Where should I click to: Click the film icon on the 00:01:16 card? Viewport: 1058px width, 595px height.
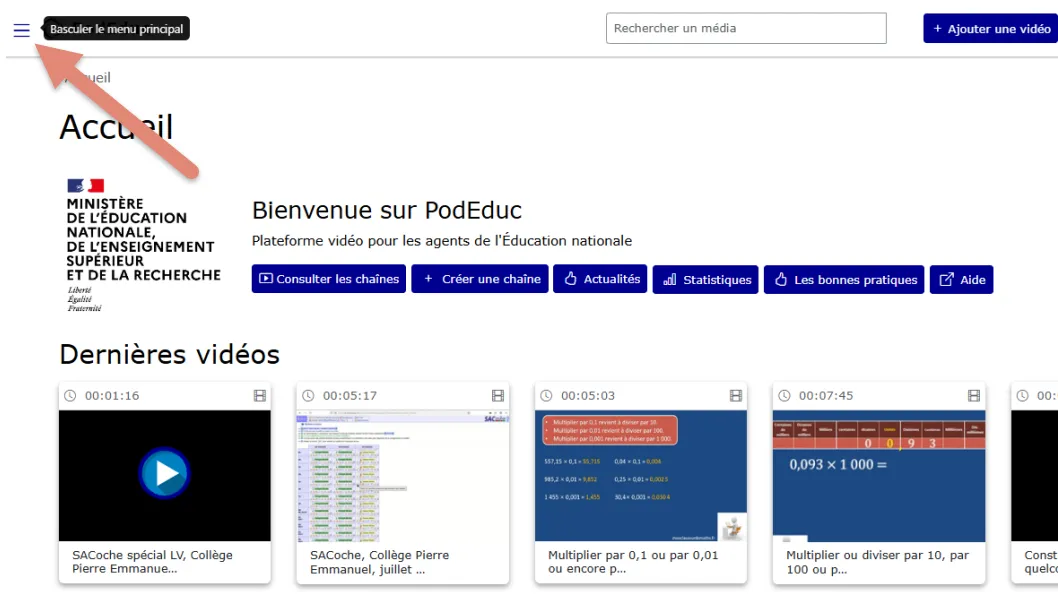(260, 396)
